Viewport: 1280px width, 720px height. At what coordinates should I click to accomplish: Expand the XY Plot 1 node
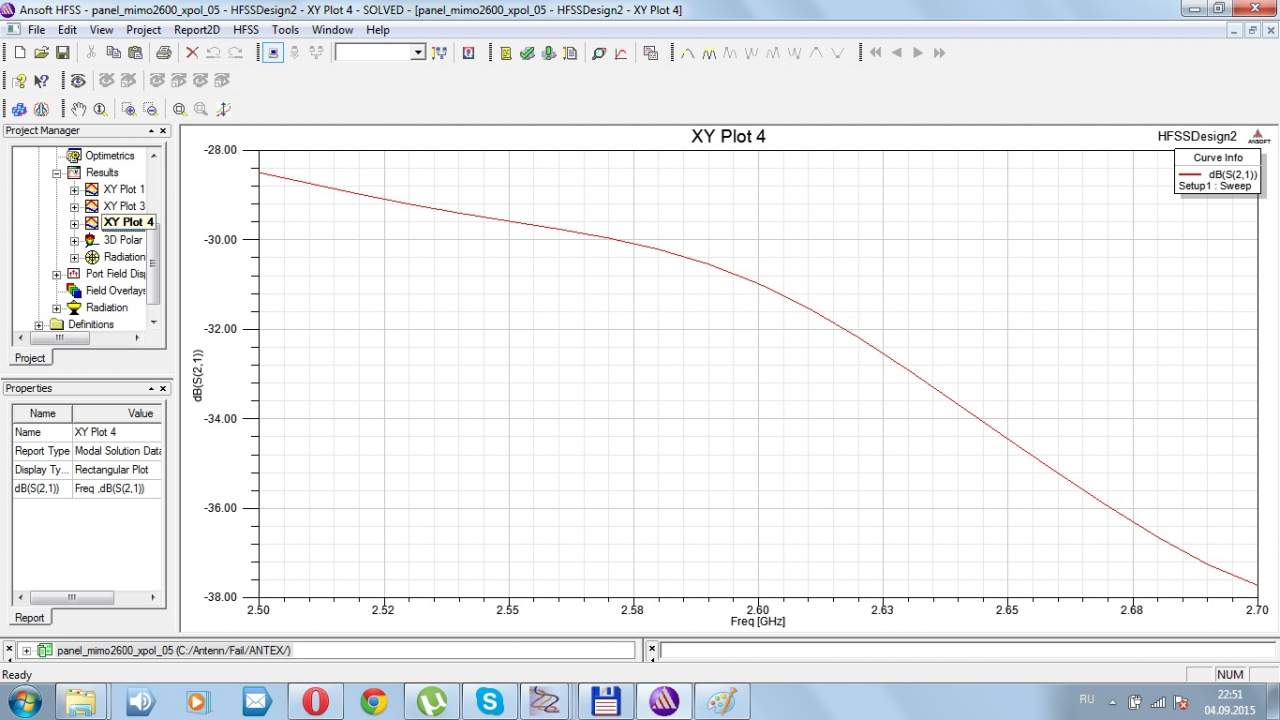point(74,190)
